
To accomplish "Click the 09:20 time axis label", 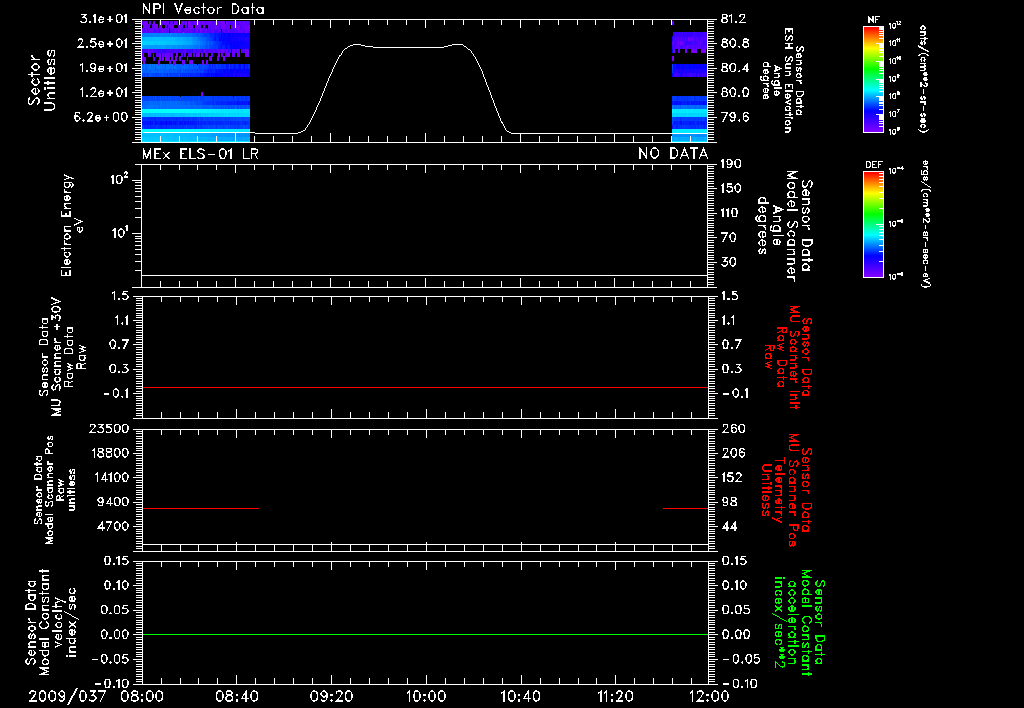I will [331, 696].
